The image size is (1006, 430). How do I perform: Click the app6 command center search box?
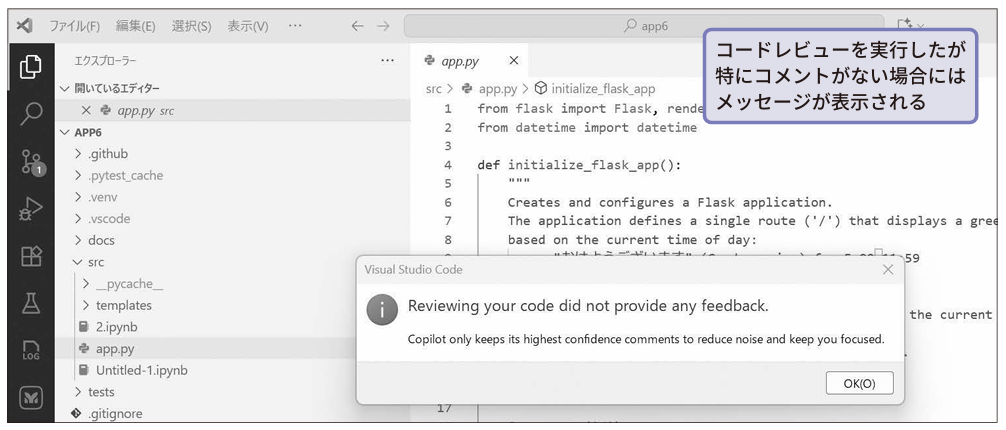pos(644,26)
